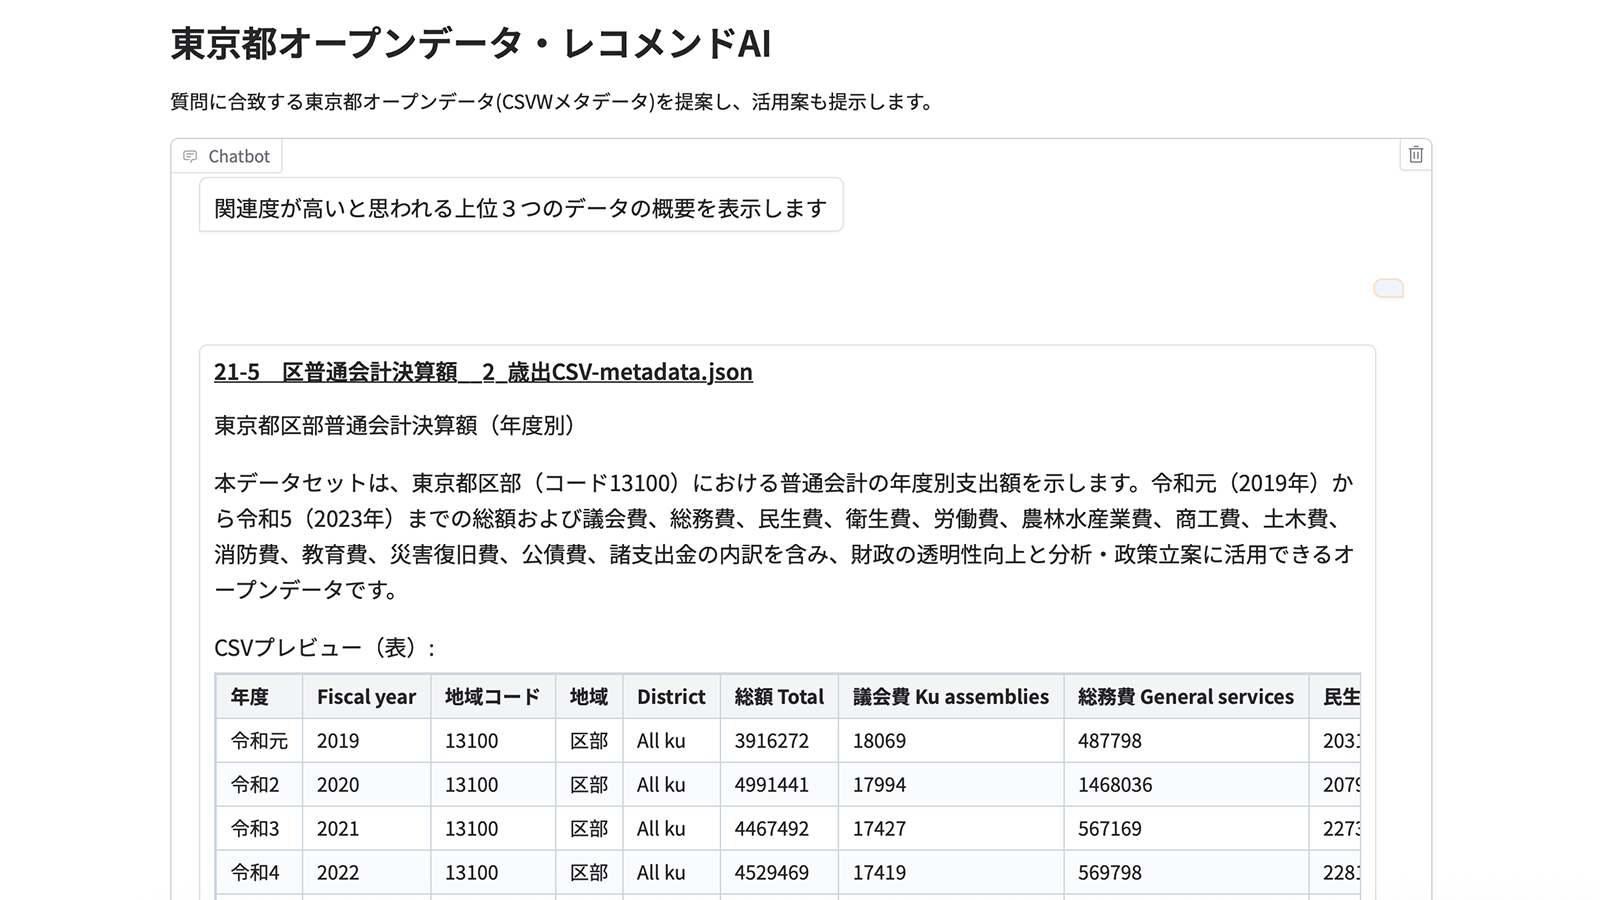Clear the chat with the trash icon
1600x900 pixels.
(1415, 155)
